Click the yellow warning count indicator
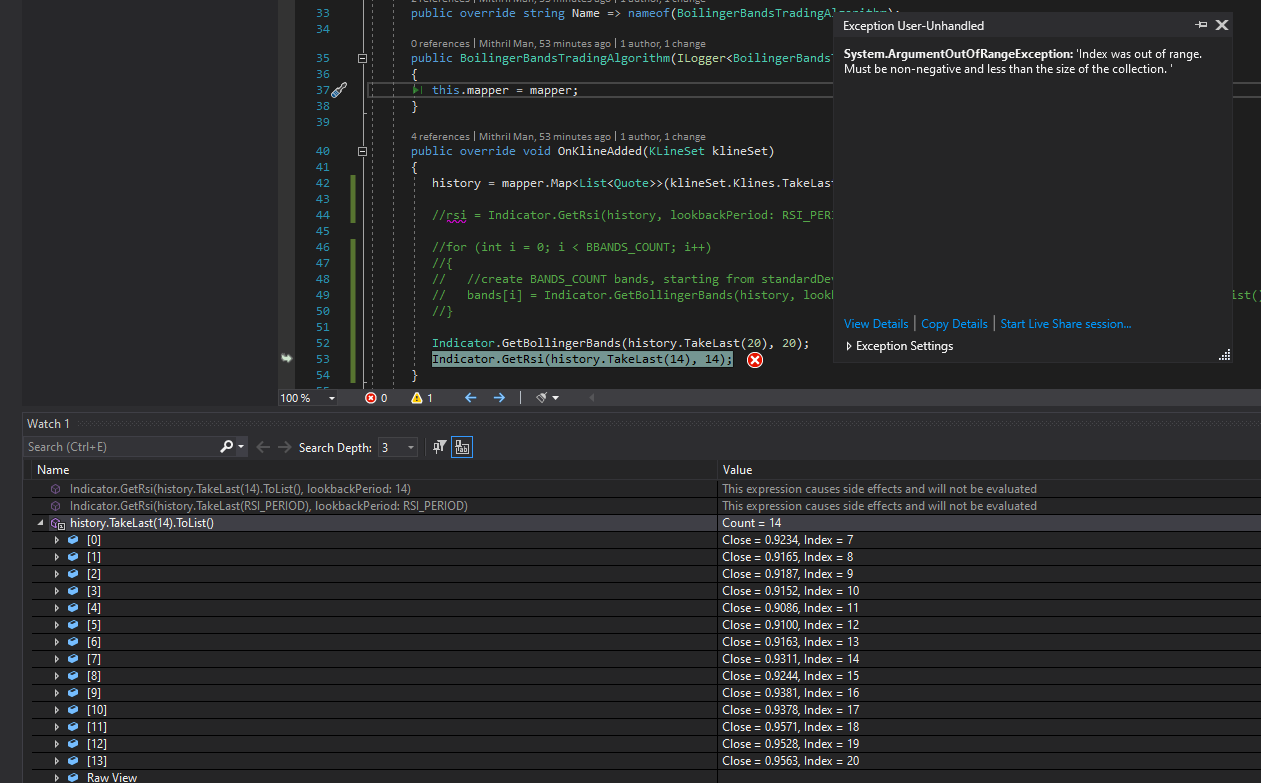1261x783 pixels. point(423,398)
